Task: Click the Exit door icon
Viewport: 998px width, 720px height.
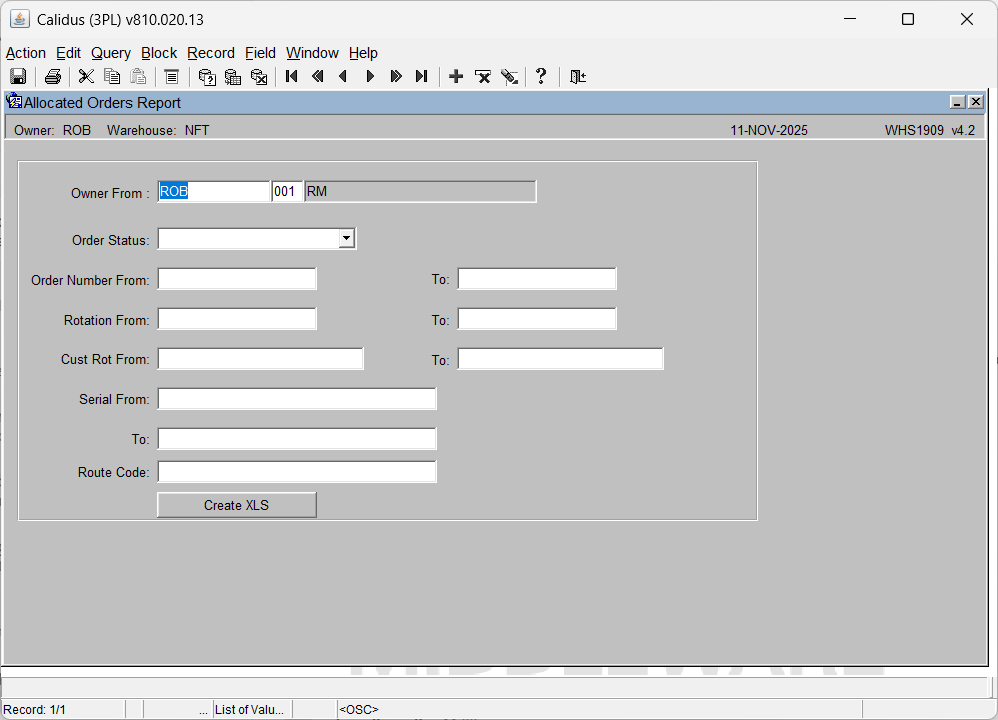Action: pos(577,77)
